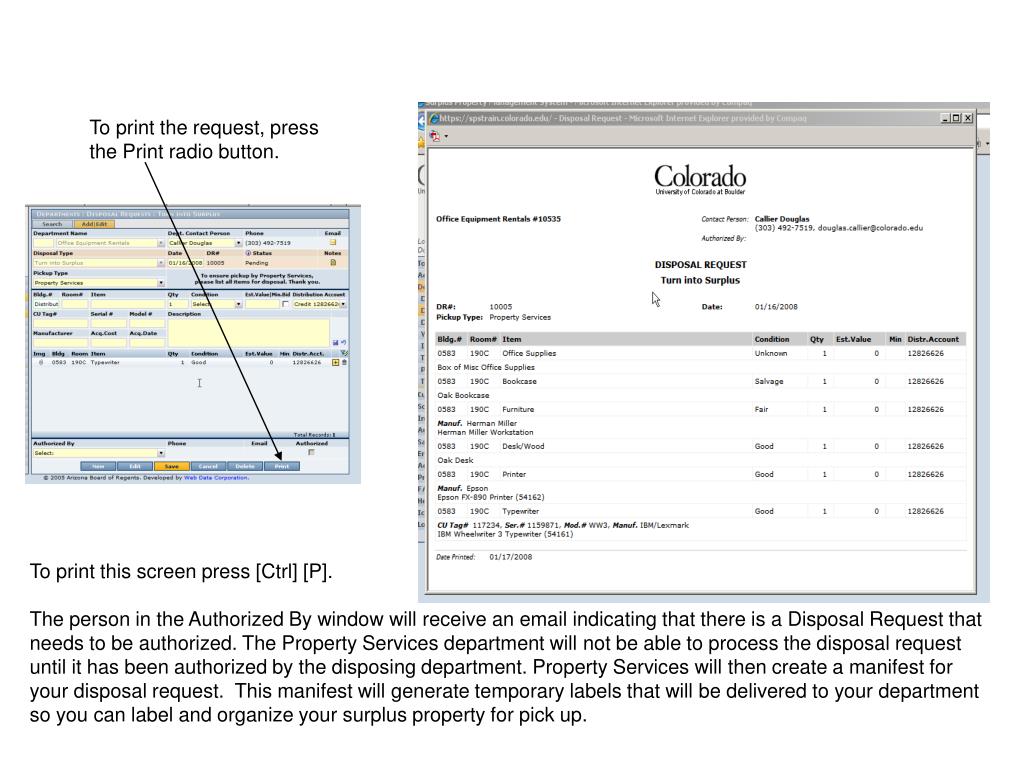The width and height of the screenshot is (1024, 768).
Task: Open the Authorized By Select dropdown
Action: [x=161, y=453]
